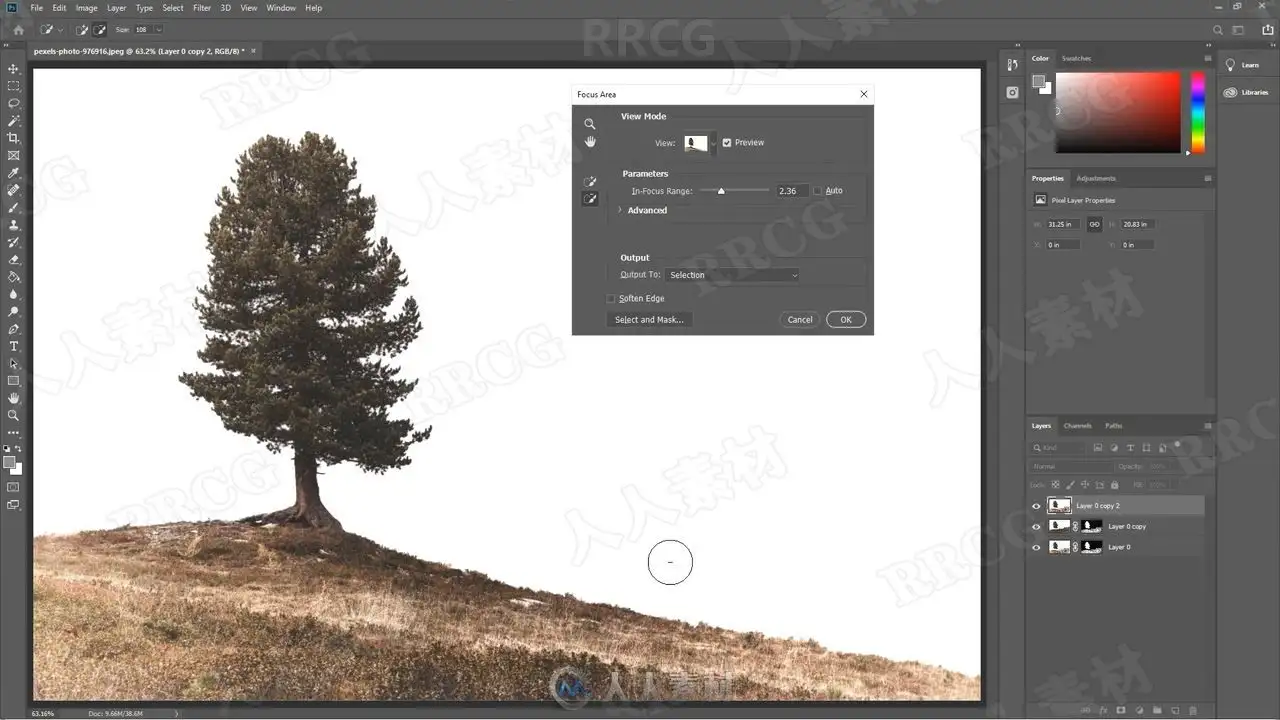Open the Select menu

(173, 8)
